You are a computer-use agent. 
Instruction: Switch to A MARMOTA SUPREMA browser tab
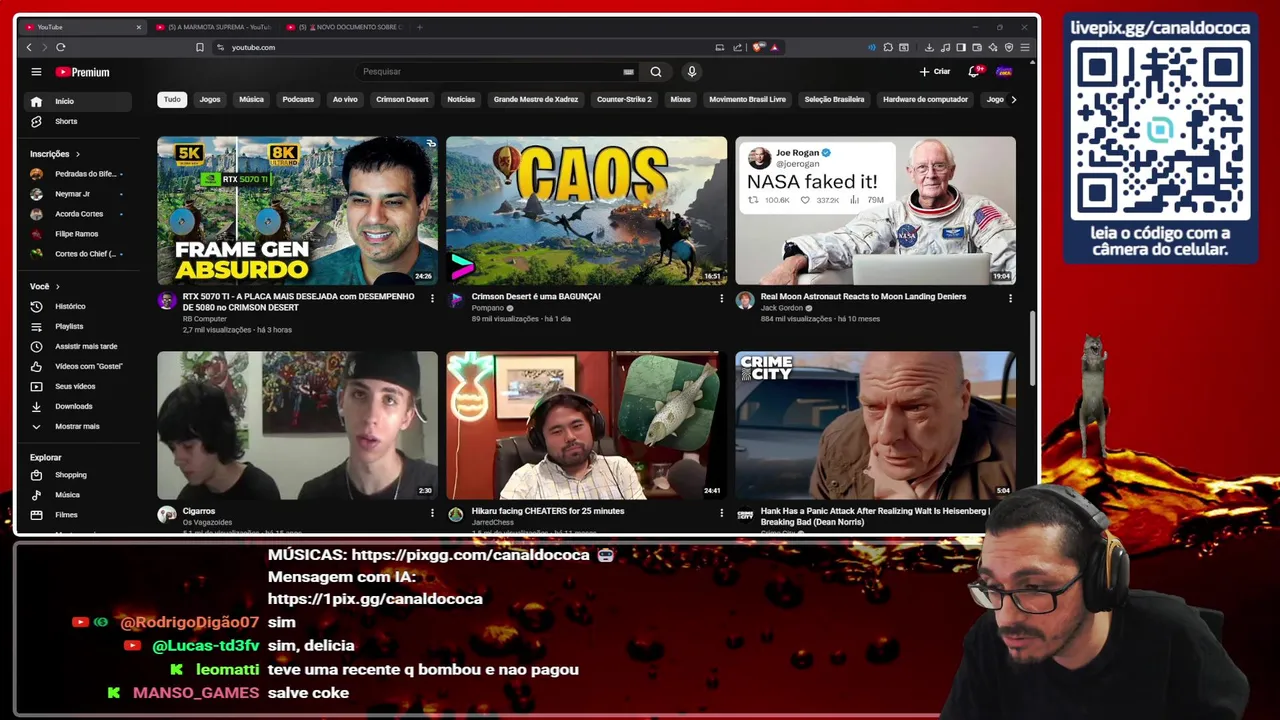pos(214,27)
